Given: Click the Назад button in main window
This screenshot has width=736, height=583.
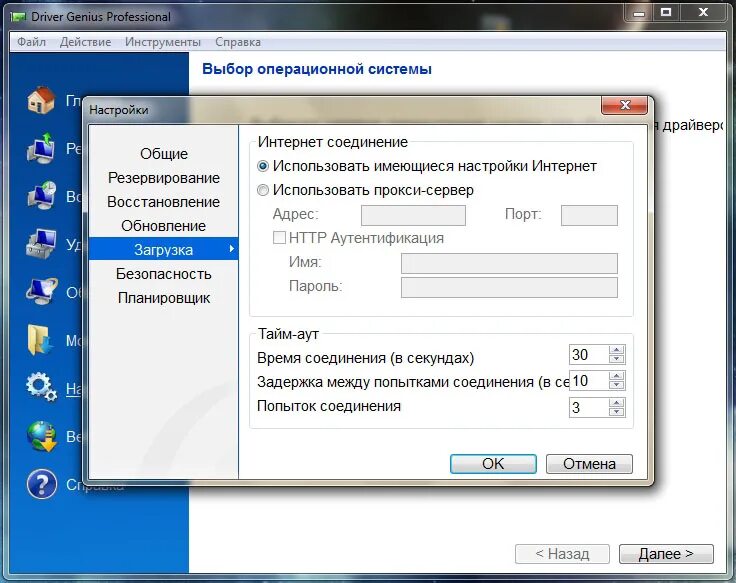Looking at the screenshot, I should pyautogui.click(x=562, y=554).
